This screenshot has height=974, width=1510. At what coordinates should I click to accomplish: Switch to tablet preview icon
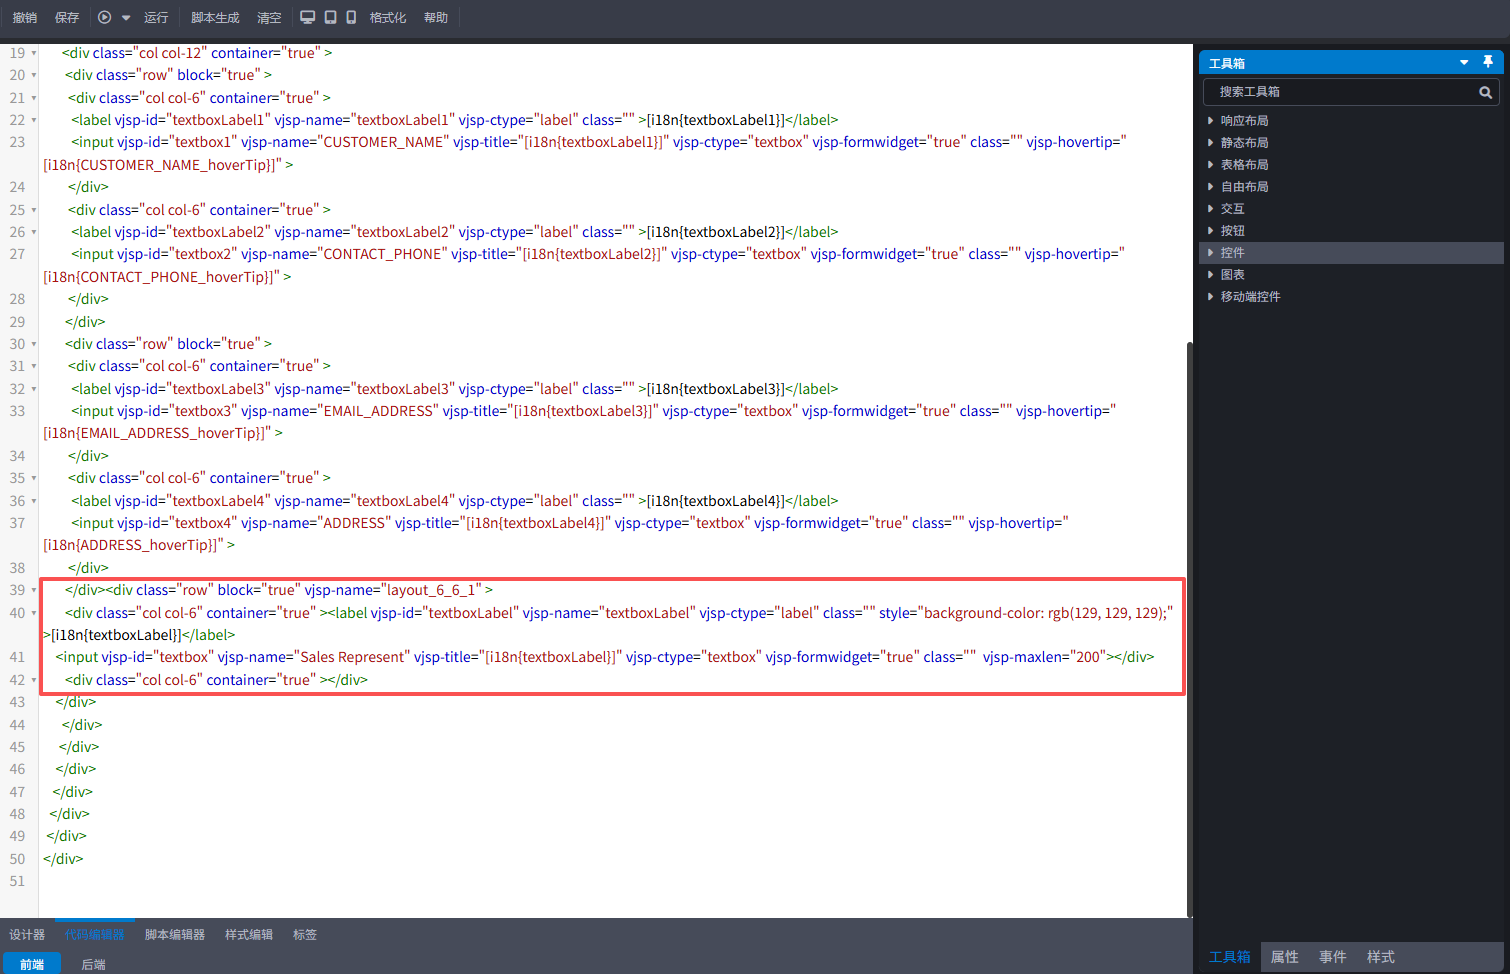(x=330, y=17)
